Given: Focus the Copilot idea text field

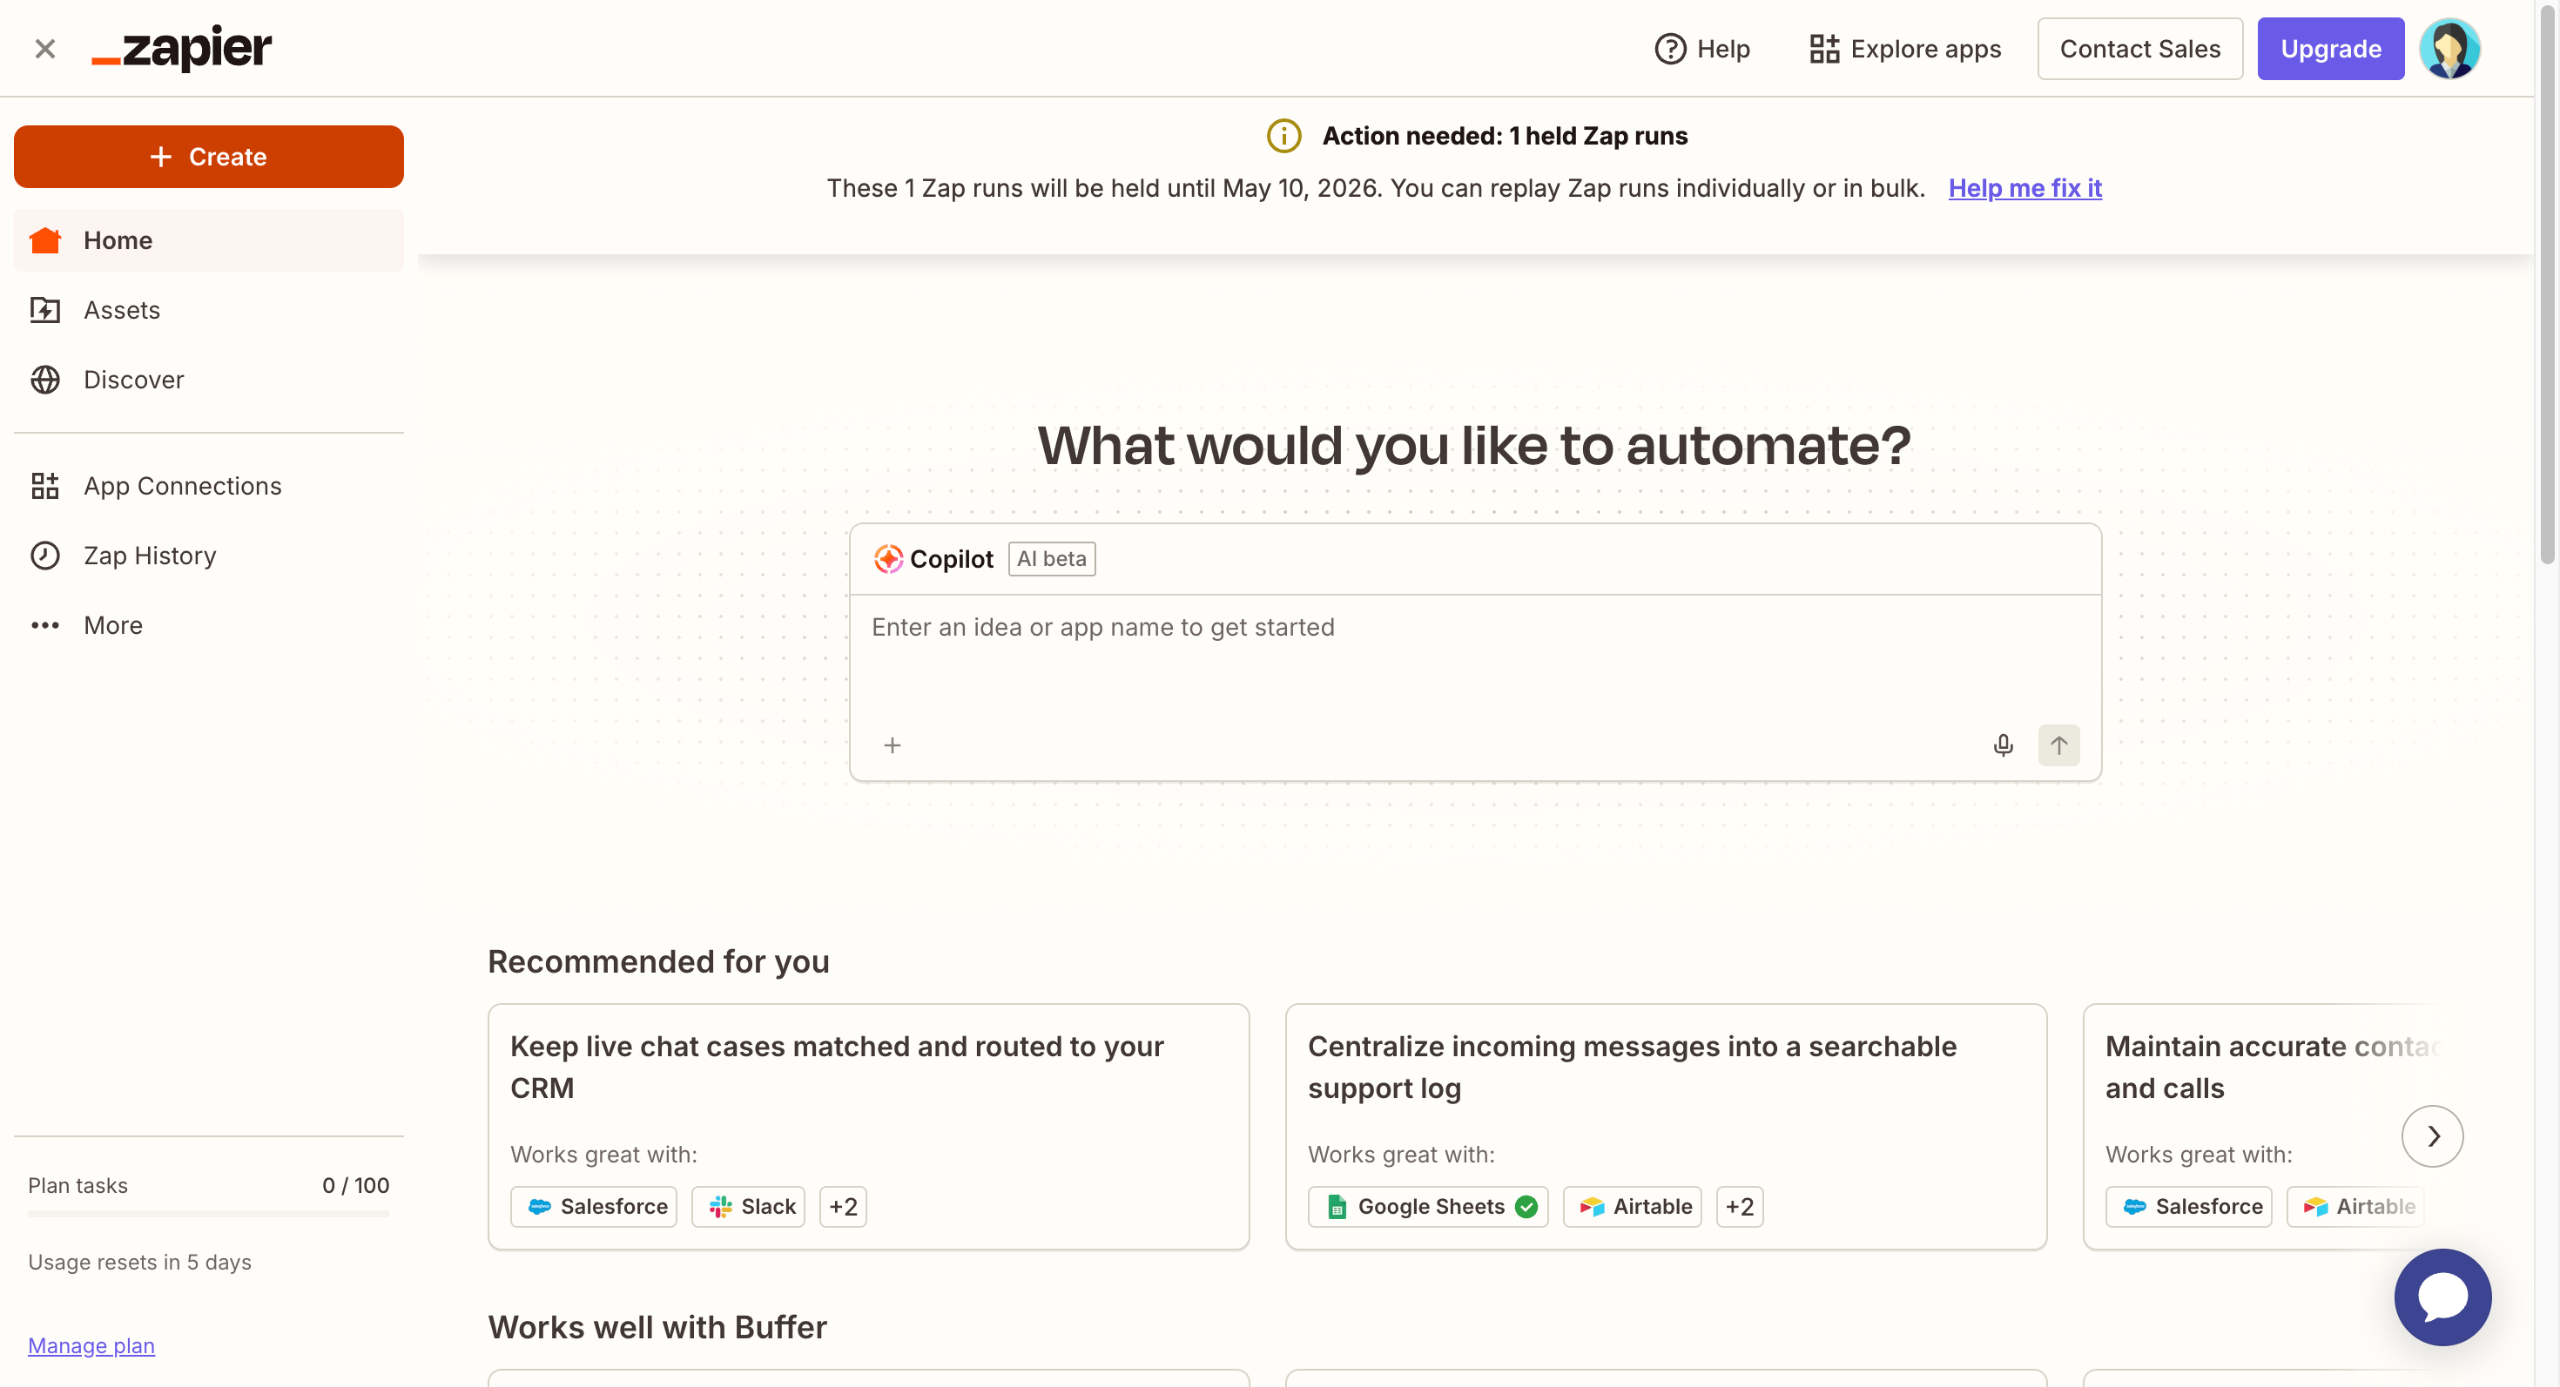Looking at the screenshot, I should coord(1474,650).
